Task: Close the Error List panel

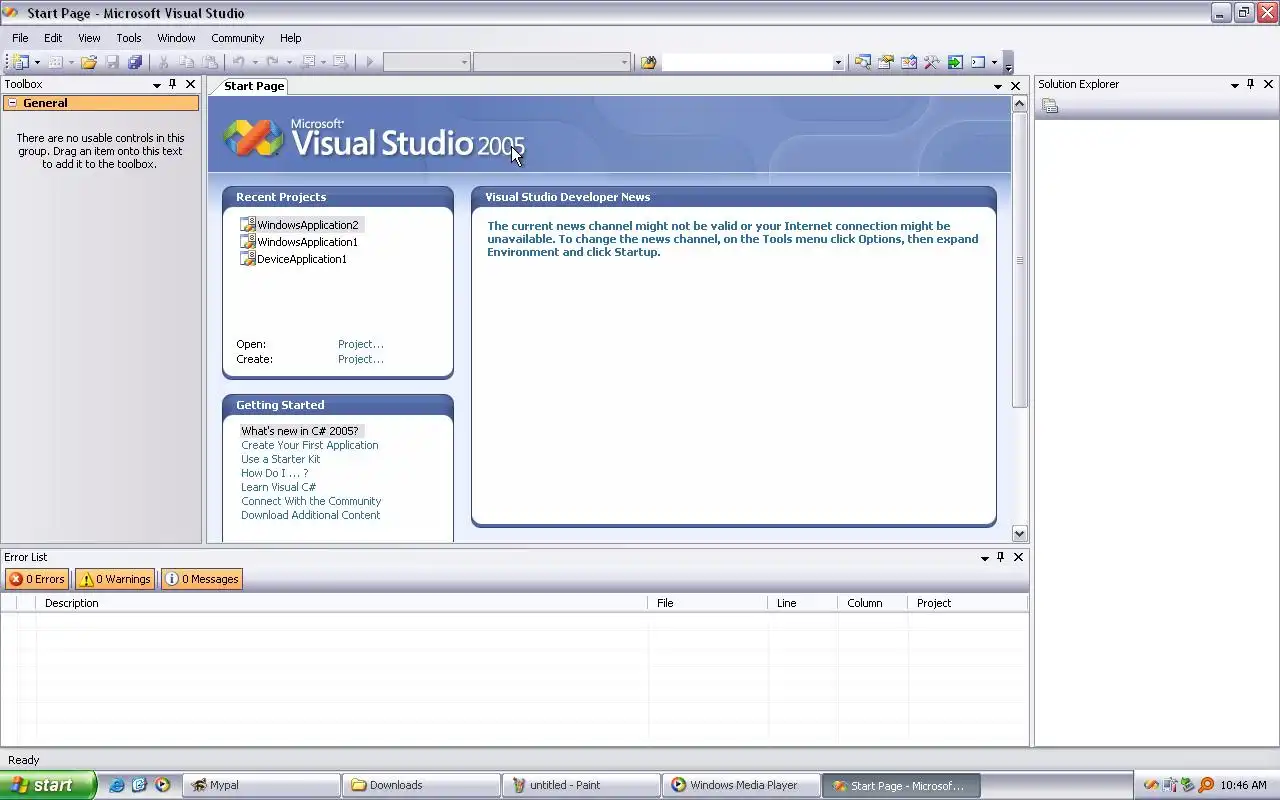Action: (x=1018, y=557)
